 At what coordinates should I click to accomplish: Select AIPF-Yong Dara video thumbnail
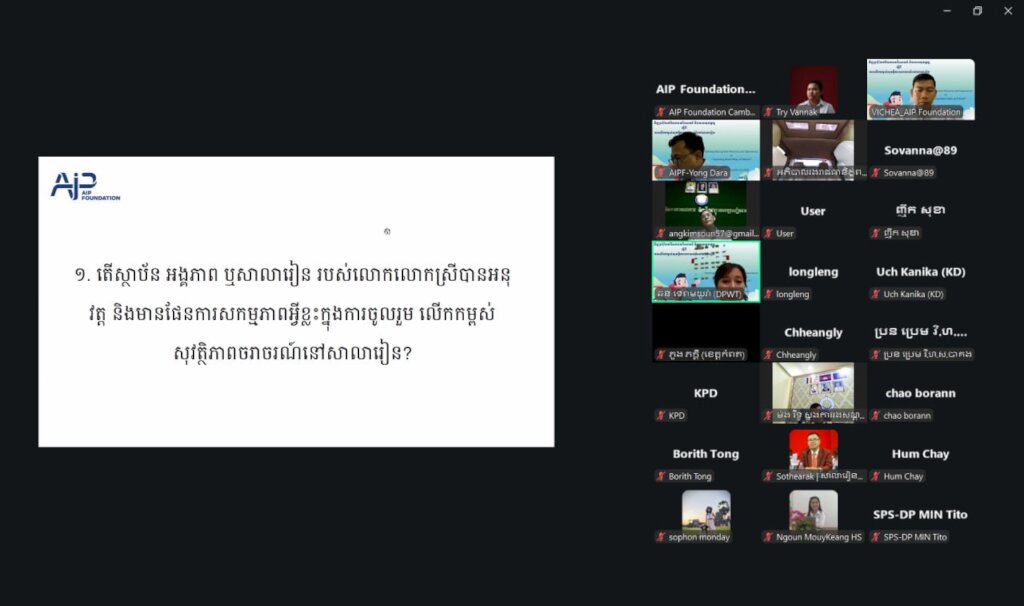(705, 148)
